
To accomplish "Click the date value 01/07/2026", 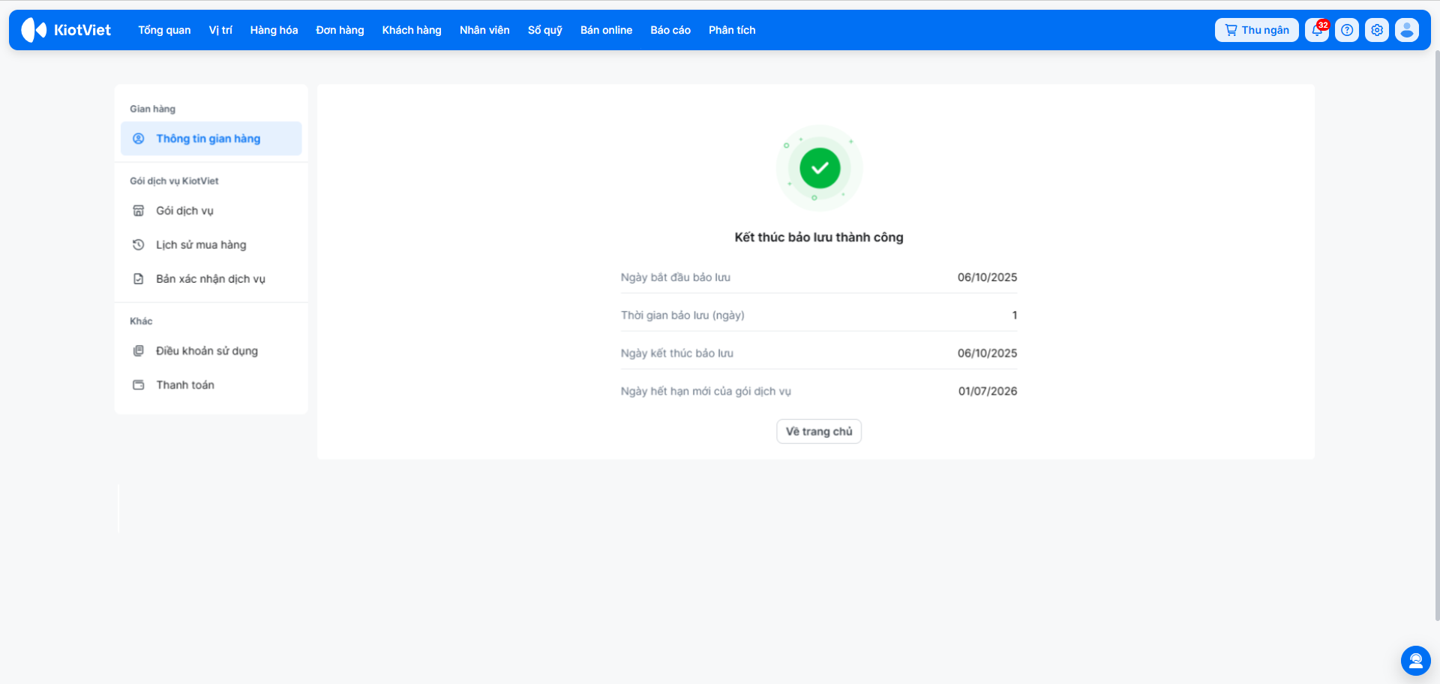I will (x=988, y=391).
